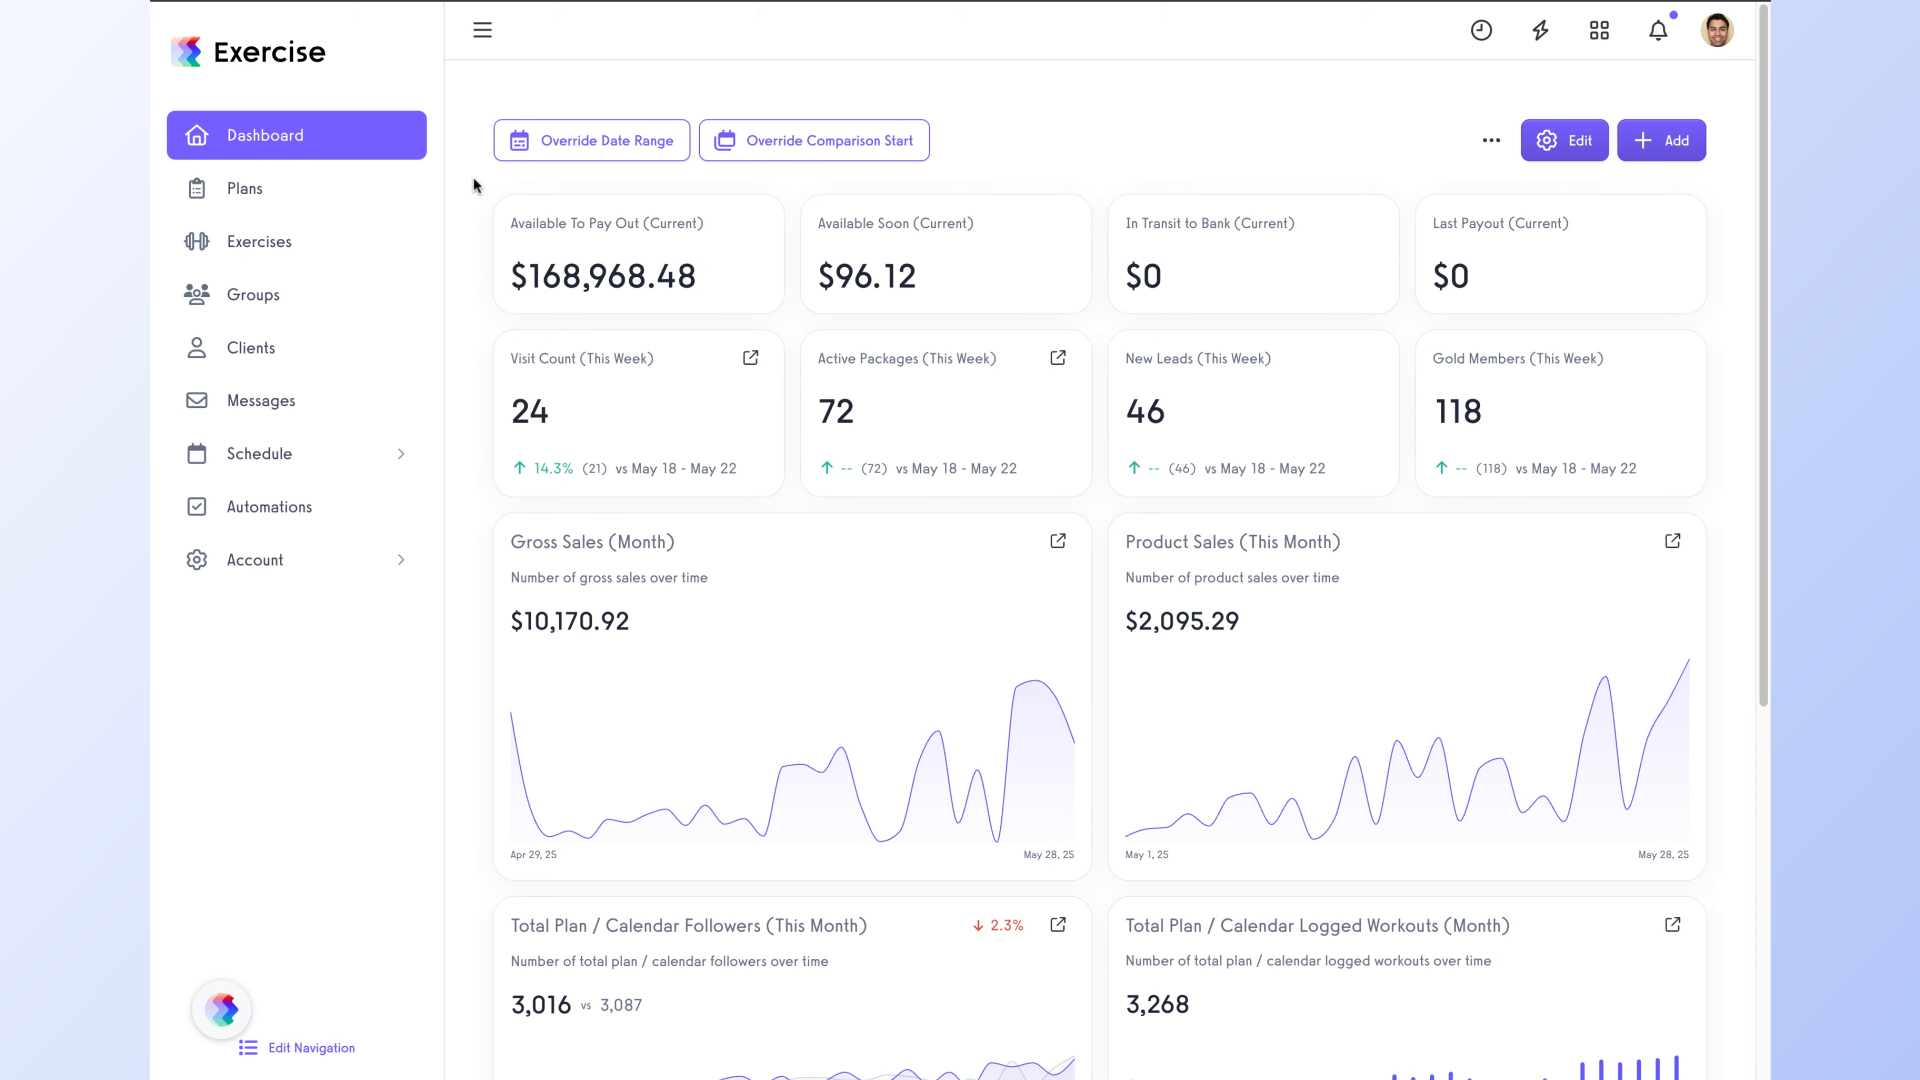Click Last Payout (Current) card title

1500,223
